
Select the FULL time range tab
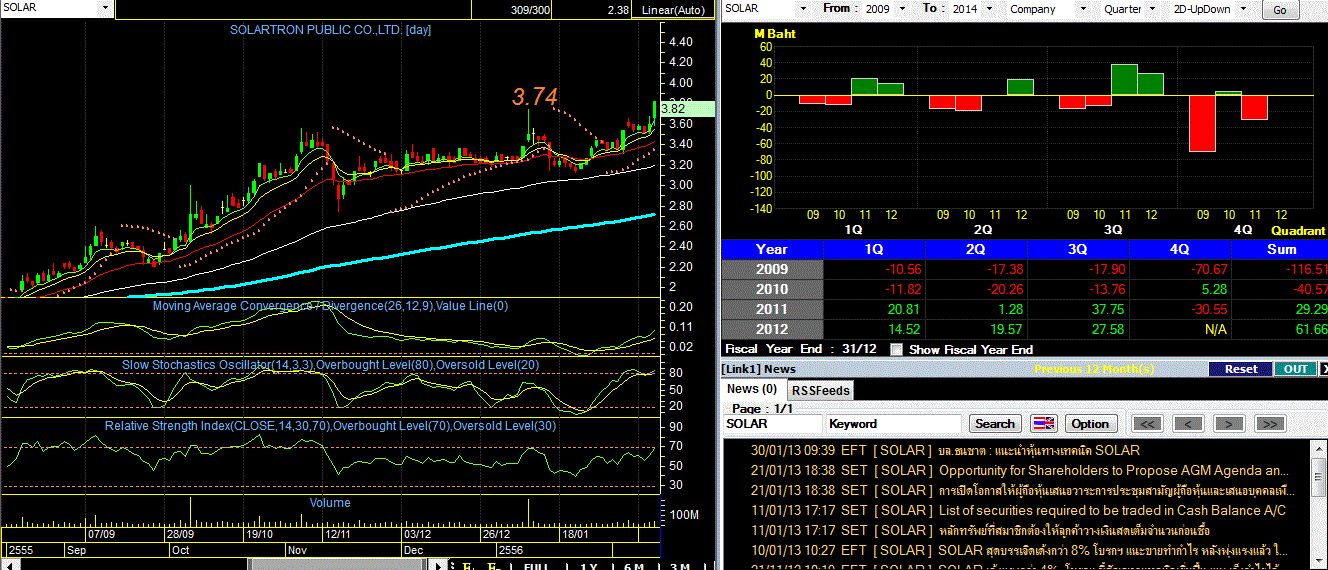click(x=537, y=565)
